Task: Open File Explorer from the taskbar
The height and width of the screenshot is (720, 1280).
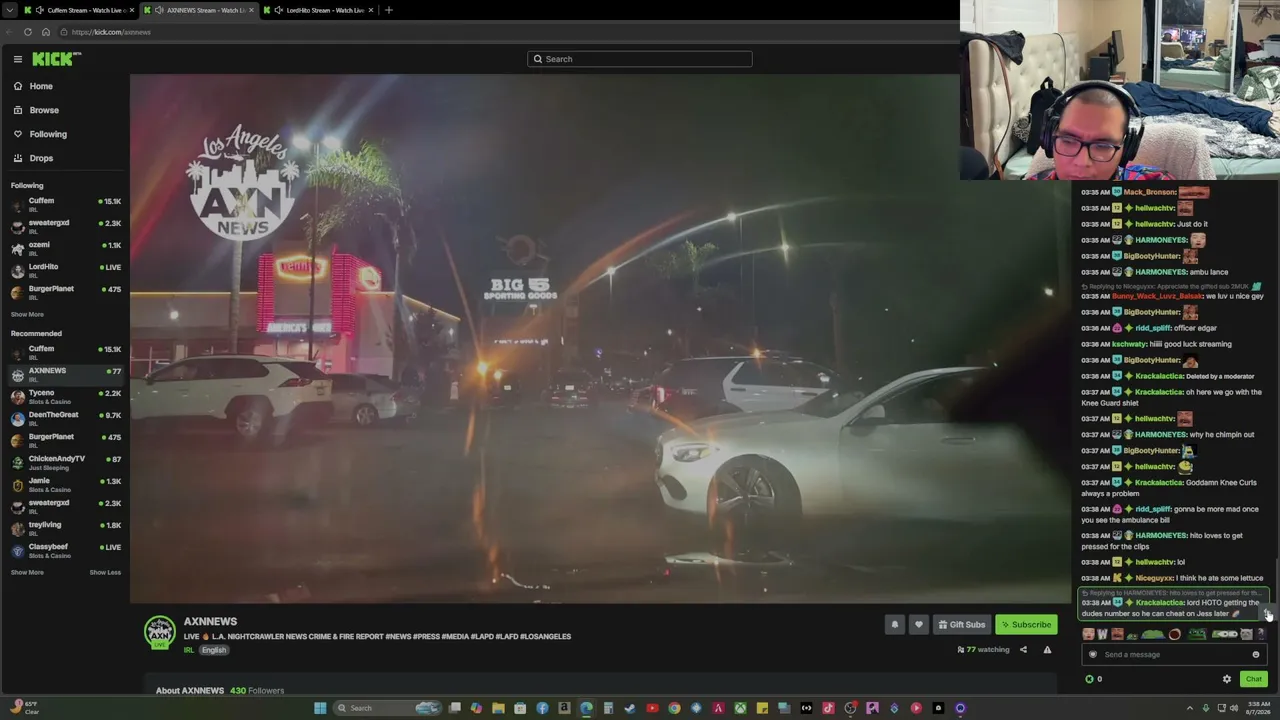Action: [x=498, y=708]
